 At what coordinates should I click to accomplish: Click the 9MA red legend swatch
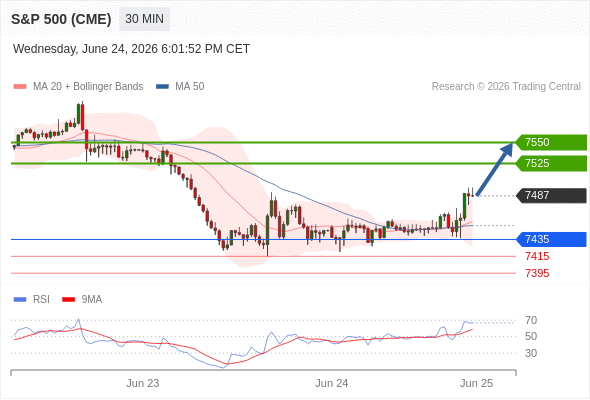click(x=68, y=300)
